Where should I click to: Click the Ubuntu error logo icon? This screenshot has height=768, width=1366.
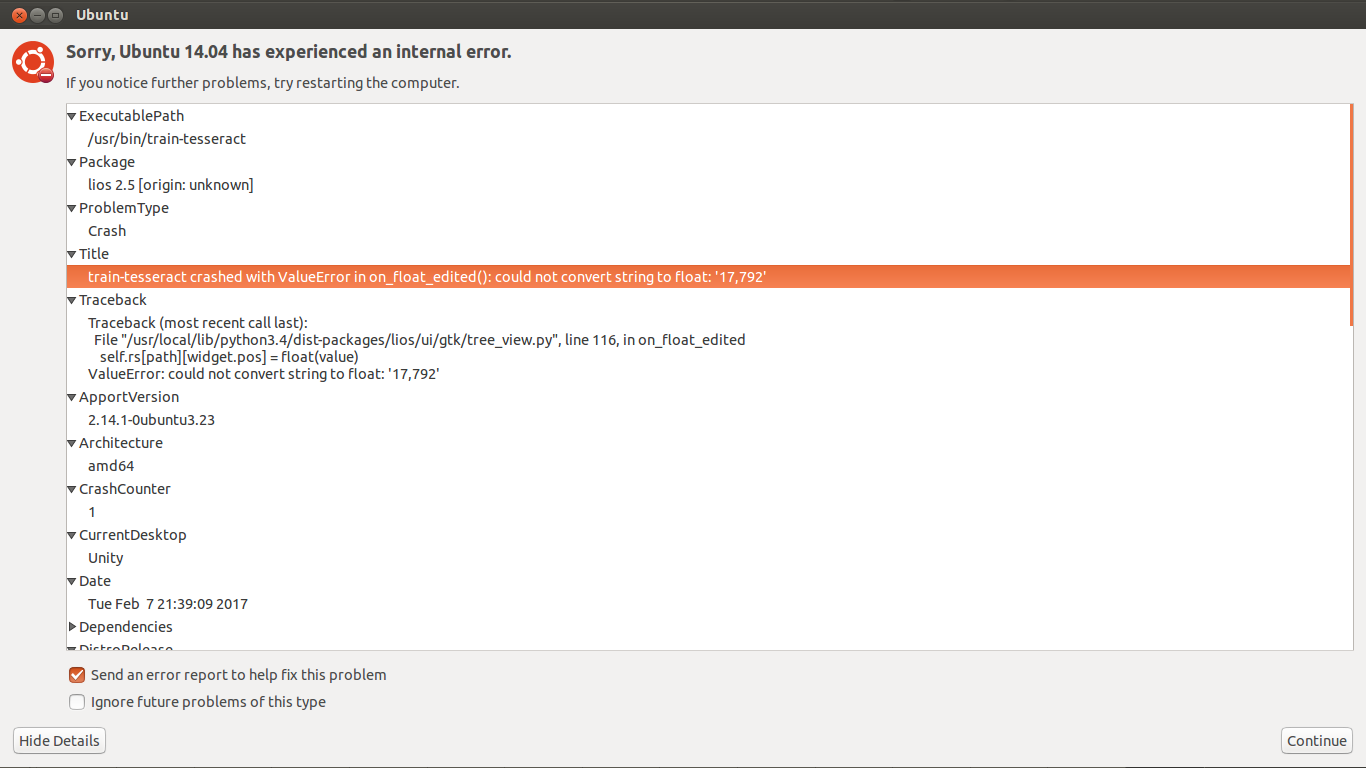click(x=32, y=62)
